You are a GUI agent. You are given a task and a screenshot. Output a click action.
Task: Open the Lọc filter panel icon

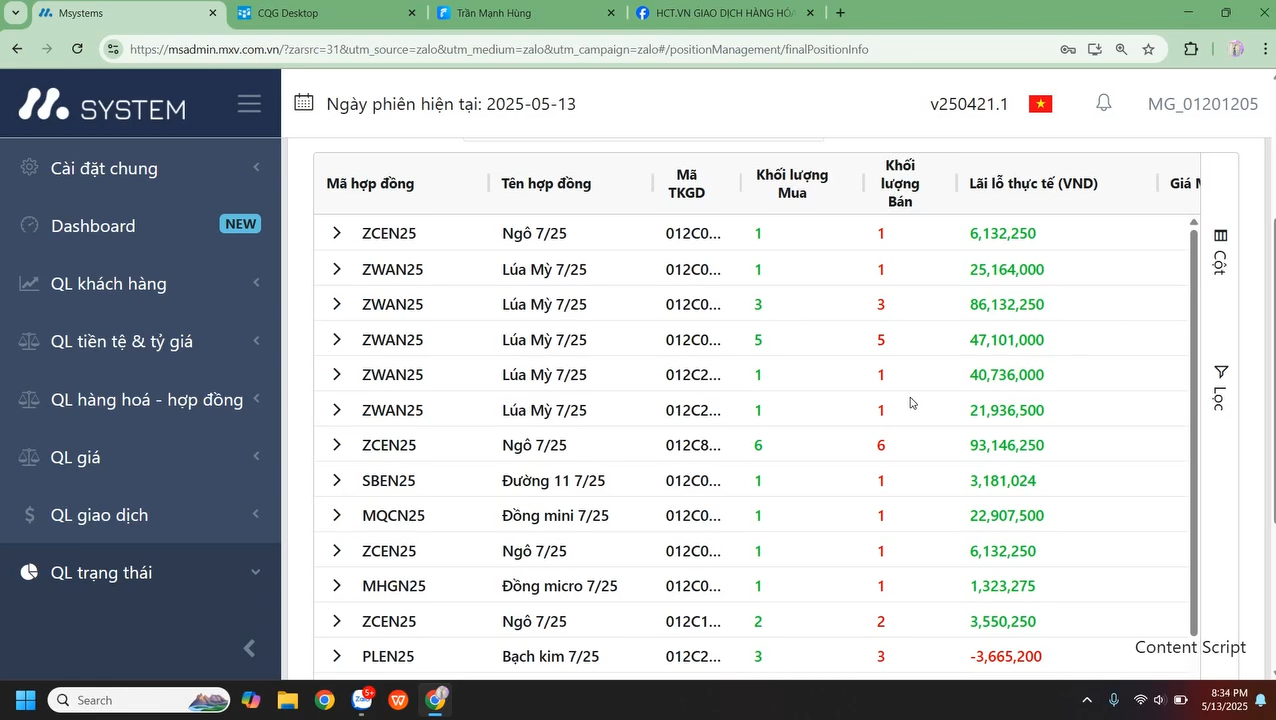[1220, 386]
